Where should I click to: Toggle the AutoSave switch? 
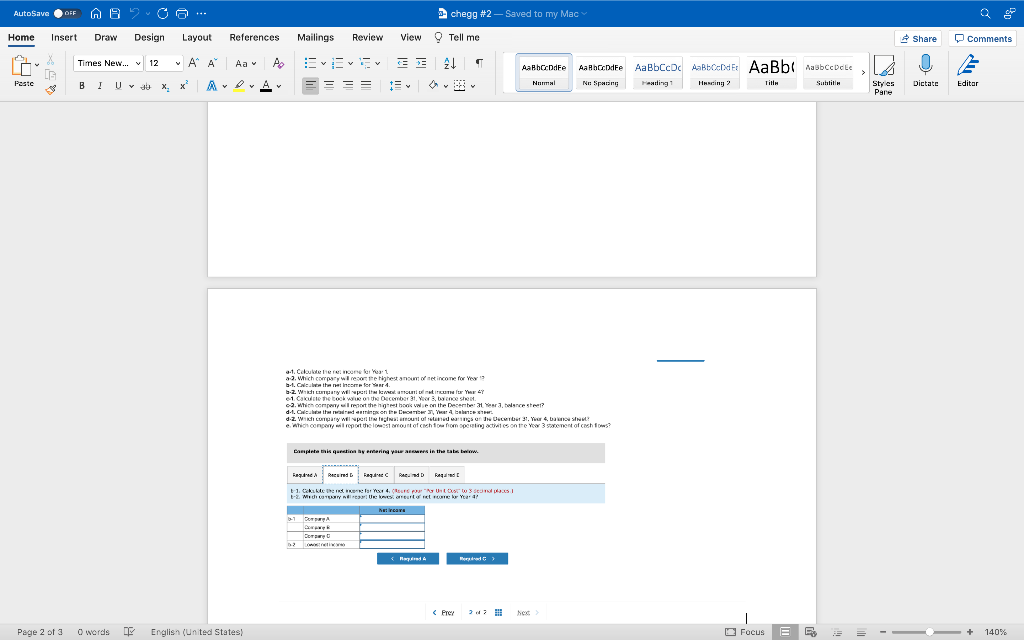[67, 13]
